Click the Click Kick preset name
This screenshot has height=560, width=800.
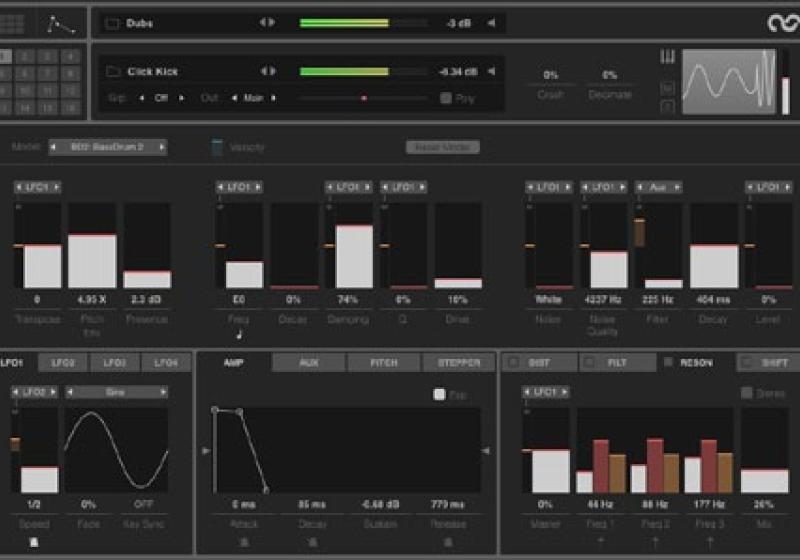point(153,71)
